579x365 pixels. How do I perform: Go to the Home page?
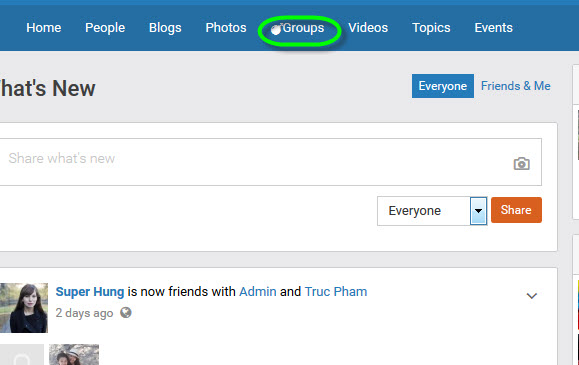[44, 28]
